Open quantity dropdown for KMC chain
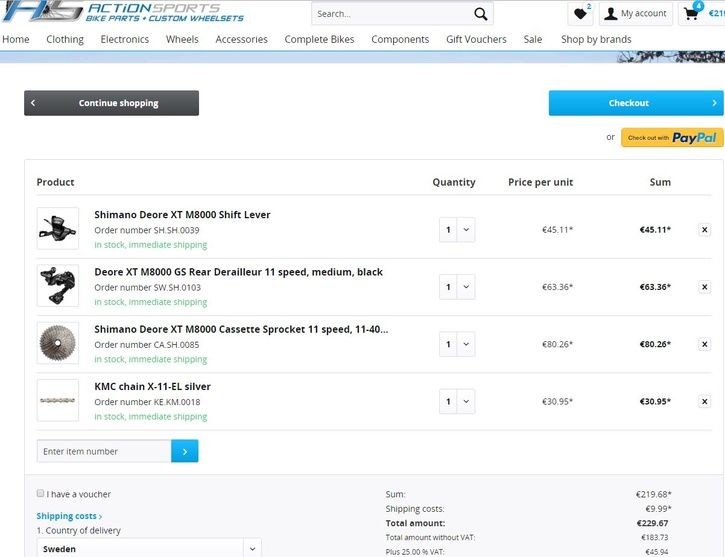The width and height of the screenshot is (725, 557). tap(457, 402)
